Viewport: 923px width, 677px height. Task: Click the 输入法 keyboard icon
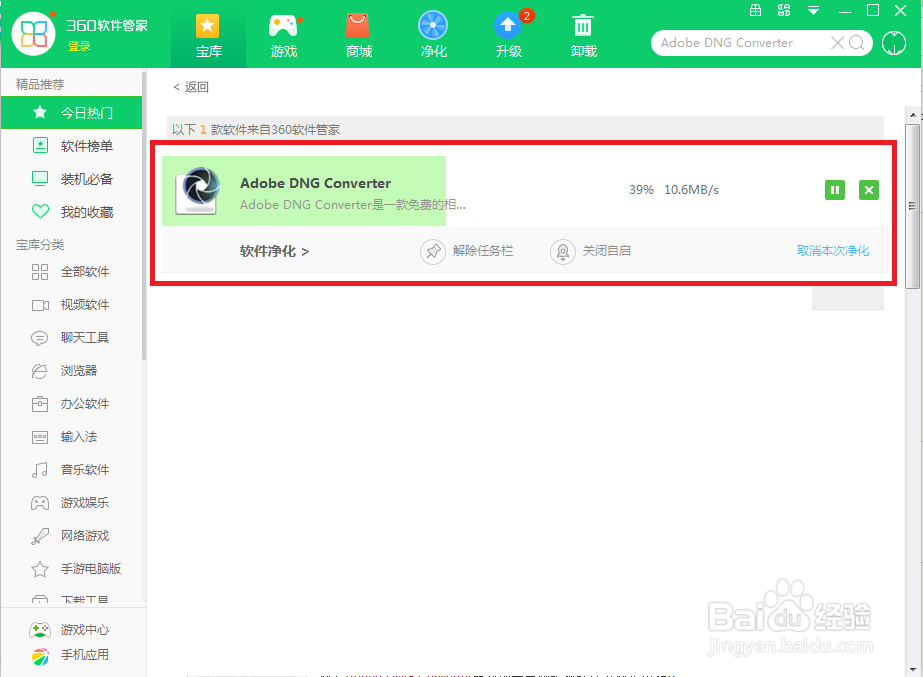(40, 437)
